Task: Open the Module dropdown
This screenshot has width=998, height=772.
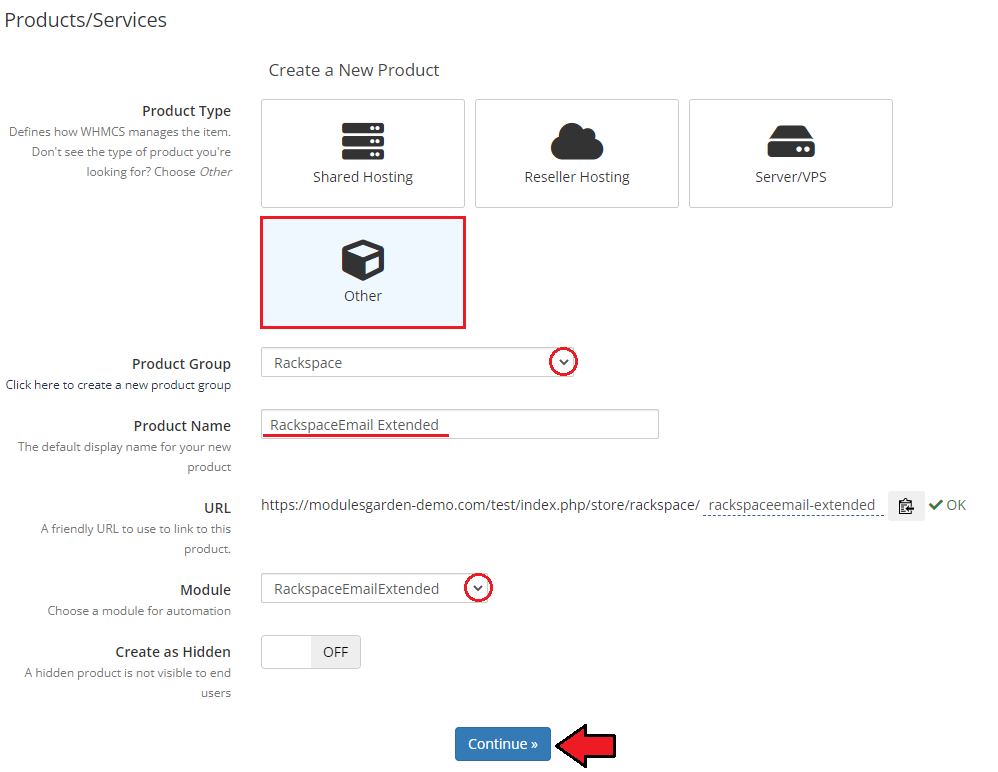Action: click(x=374, y=588)
